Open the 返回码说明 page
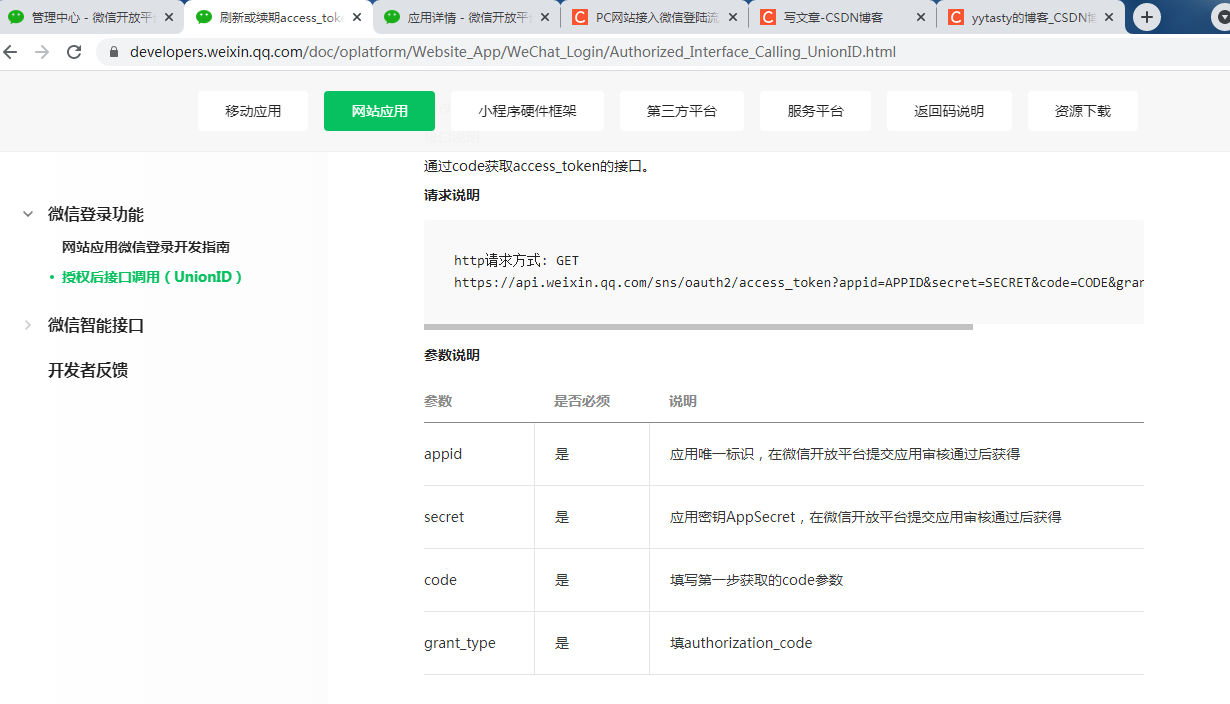1230x704 pixels. click(949, 111)
